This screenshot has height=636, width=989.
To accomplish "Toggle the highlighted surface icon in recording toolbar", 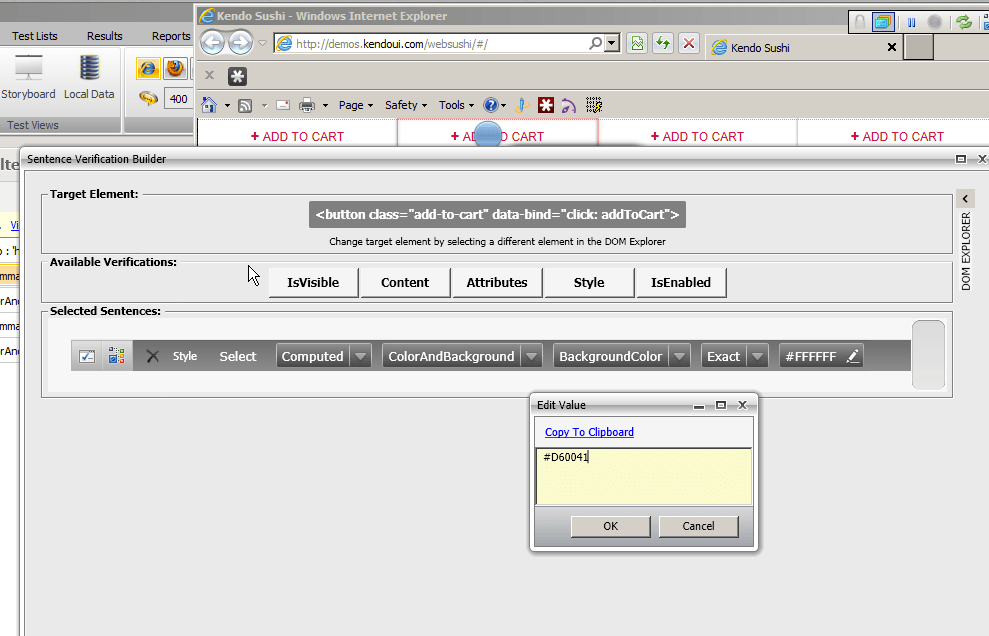I will (883, 22).
